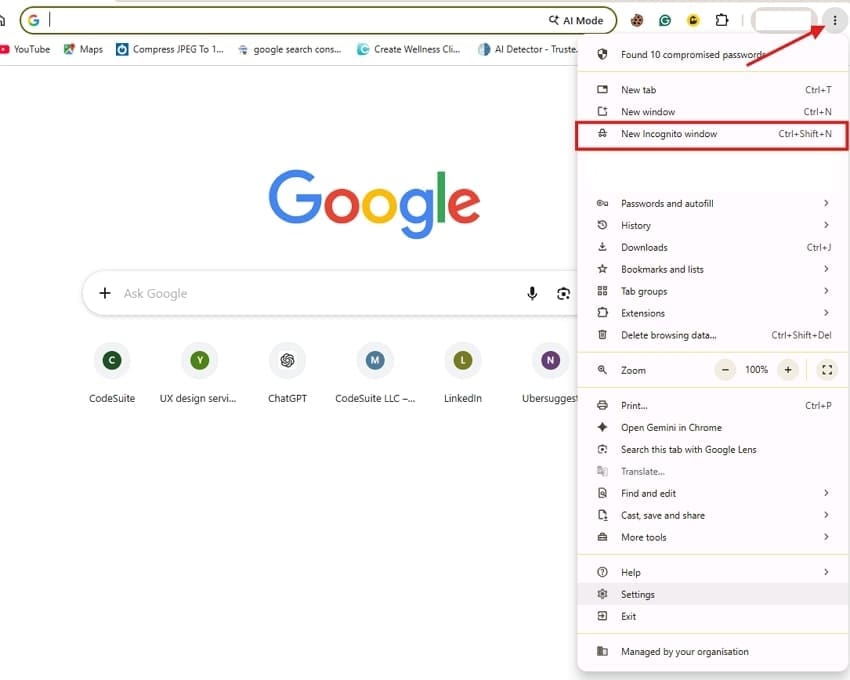Screen dimensions: 850x680
Task: Expand Find and edit submenu
Action: tap(712, 493)
